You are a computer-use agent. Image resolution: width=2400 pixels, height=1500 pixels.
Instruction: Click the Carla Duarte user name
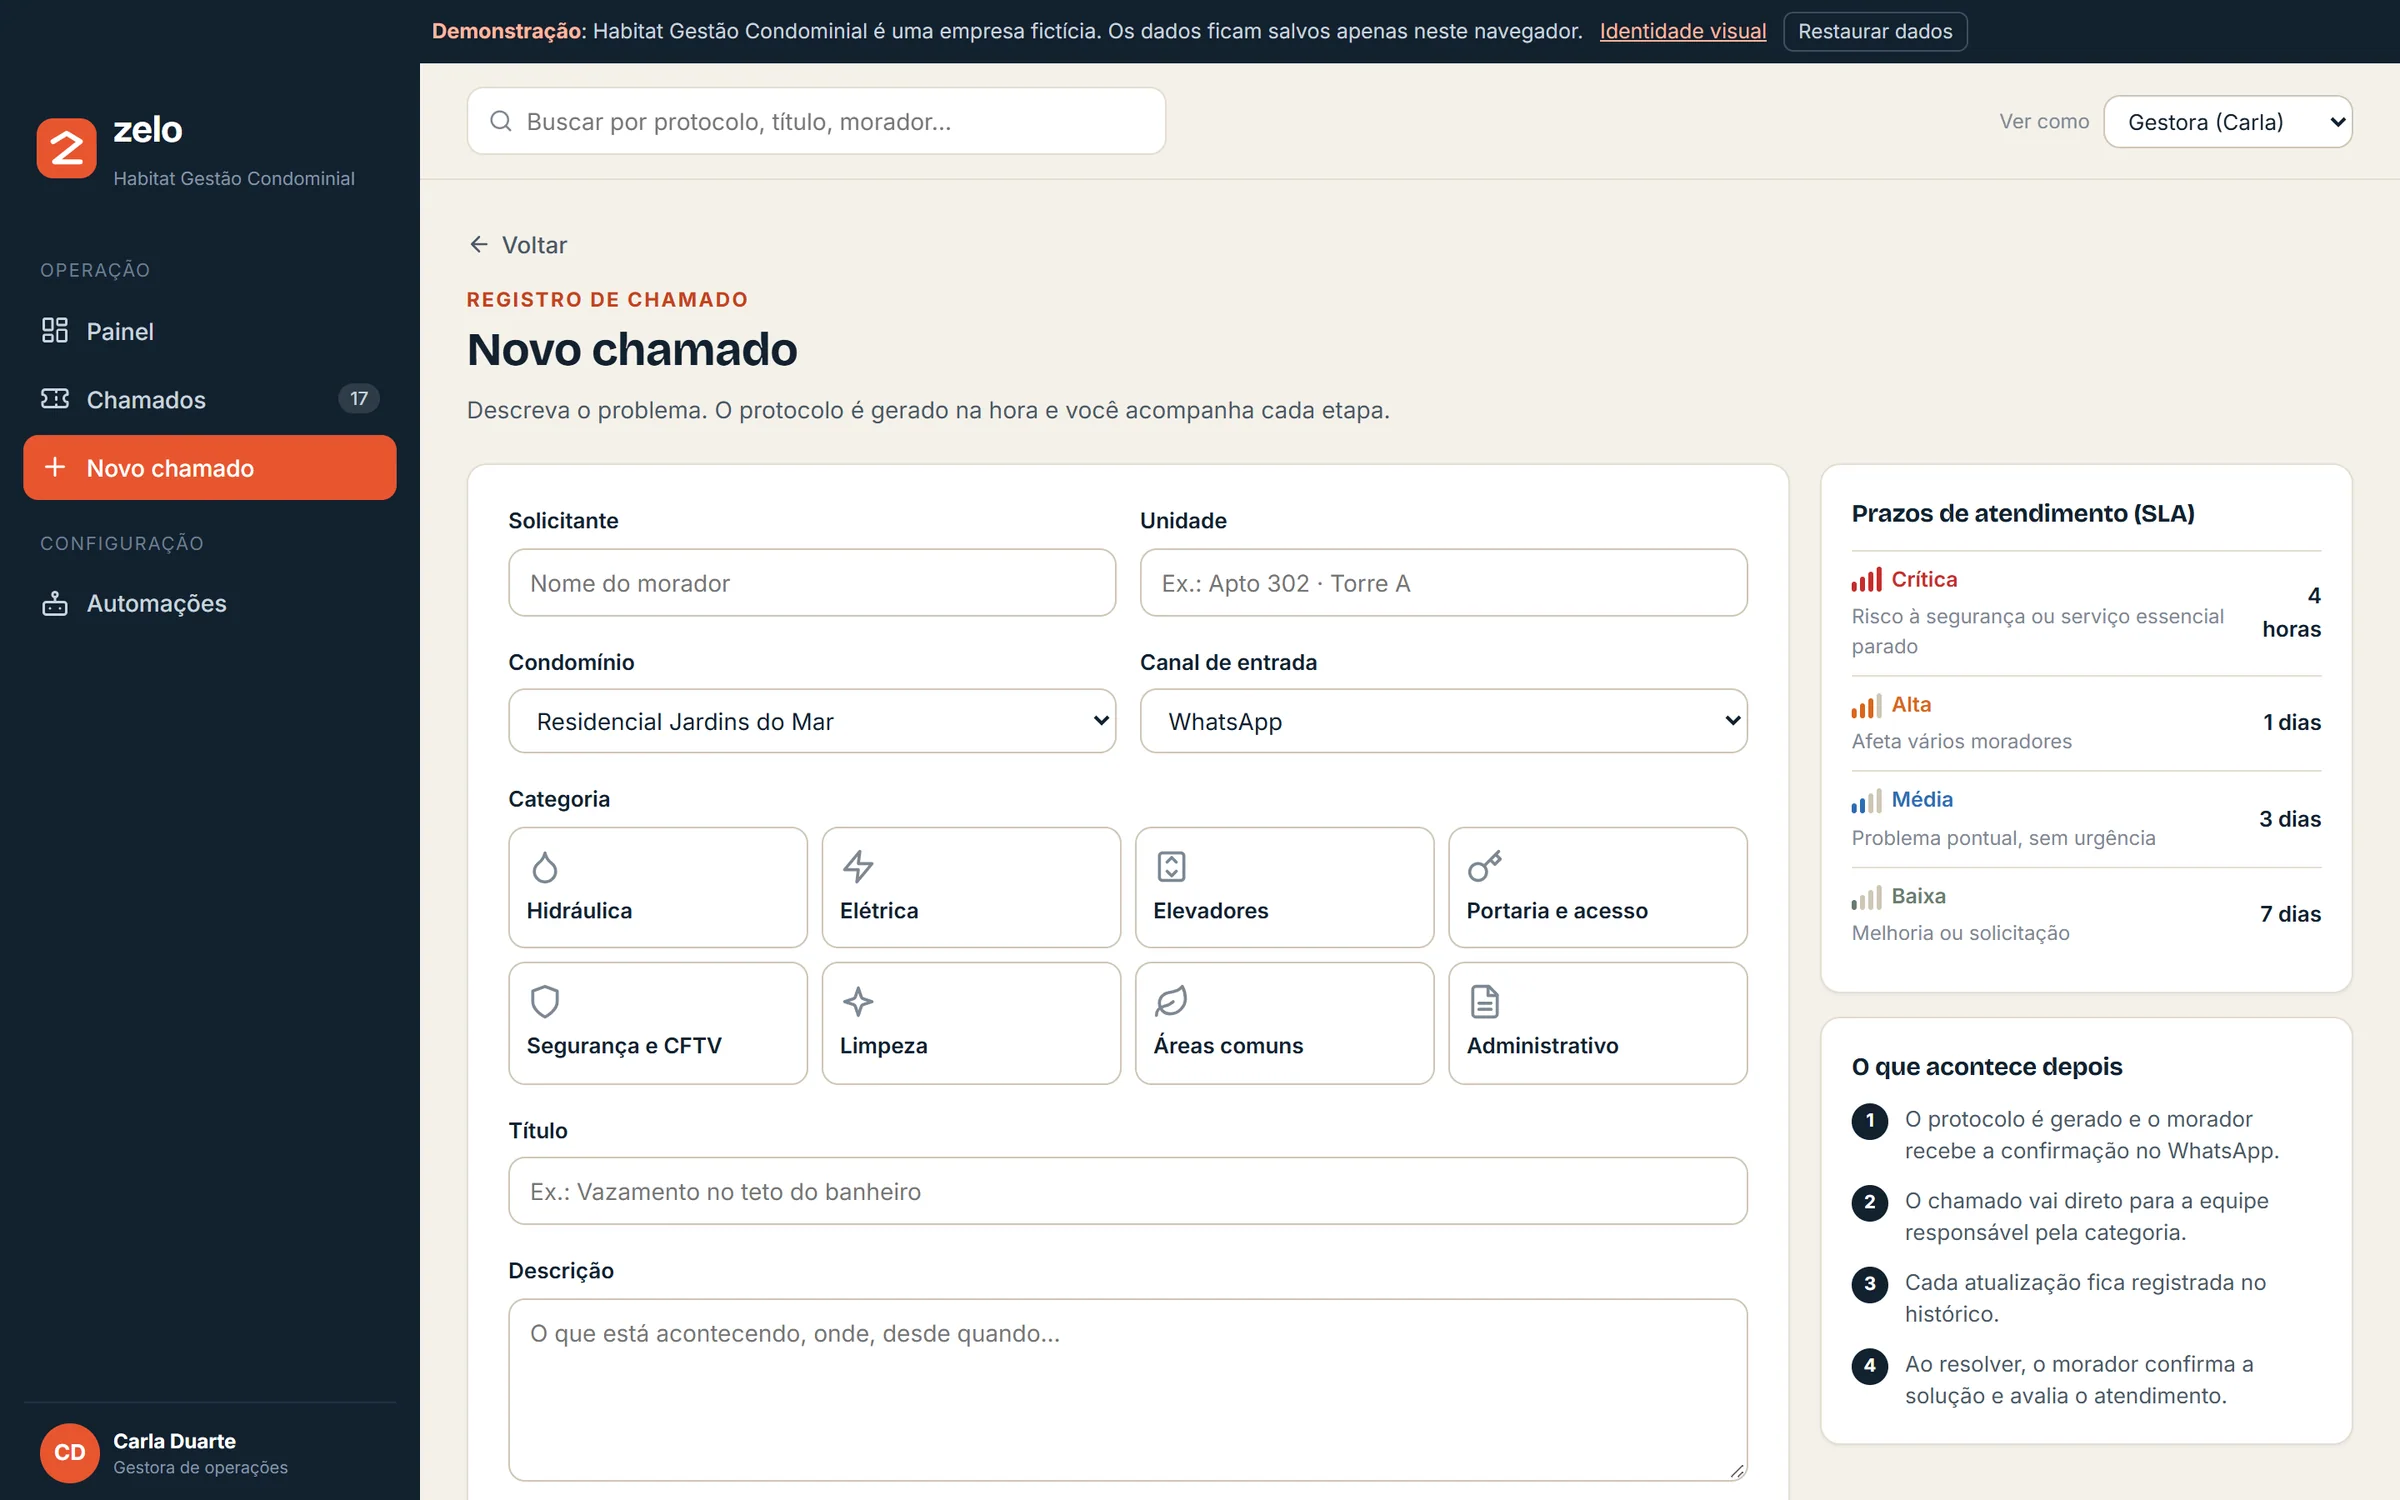click(x=174, y=1441)
